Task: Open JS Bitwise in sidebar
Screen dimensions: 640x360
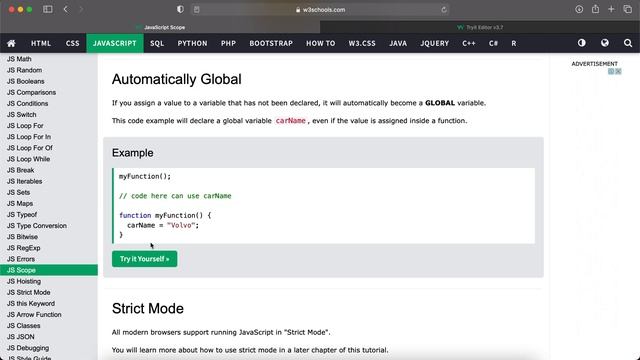Action: click(x=49, y=237)
